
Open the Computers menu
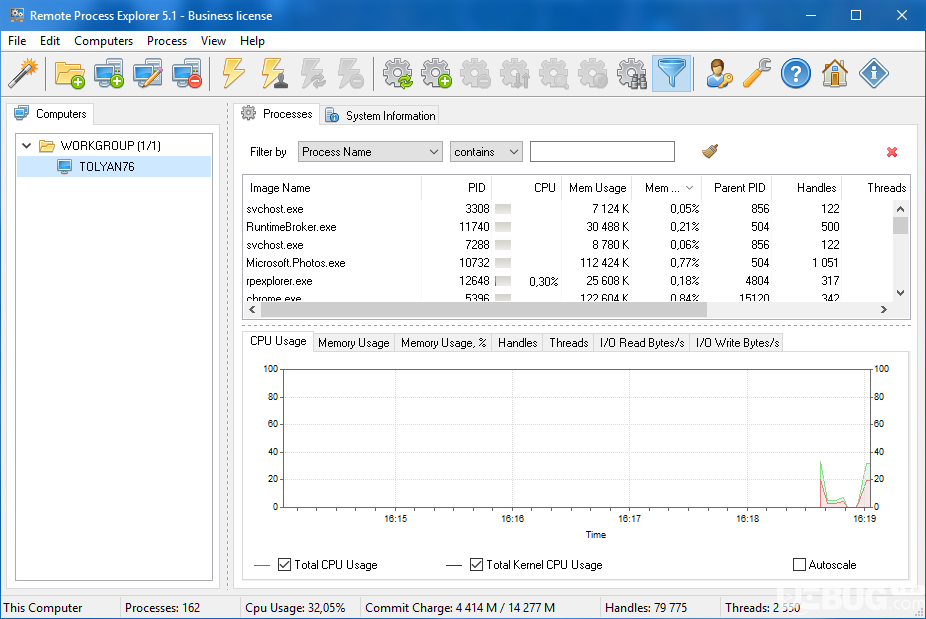point(103,41)
